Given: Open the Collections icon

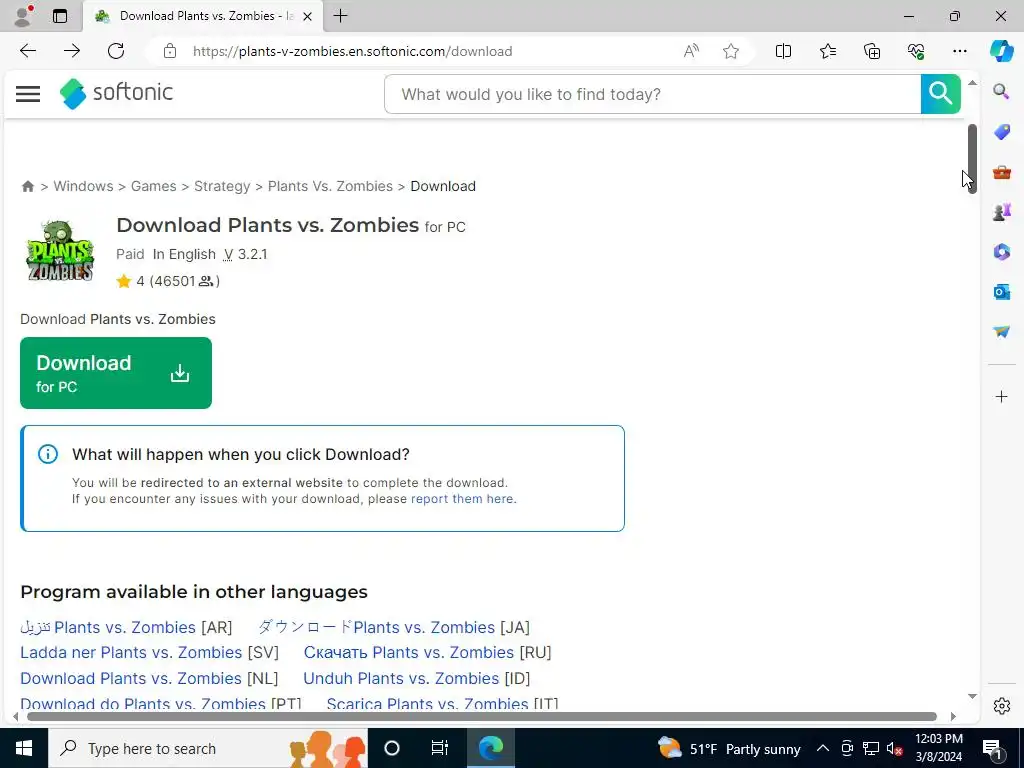Looking at the screenshot, I should point(872,51).
